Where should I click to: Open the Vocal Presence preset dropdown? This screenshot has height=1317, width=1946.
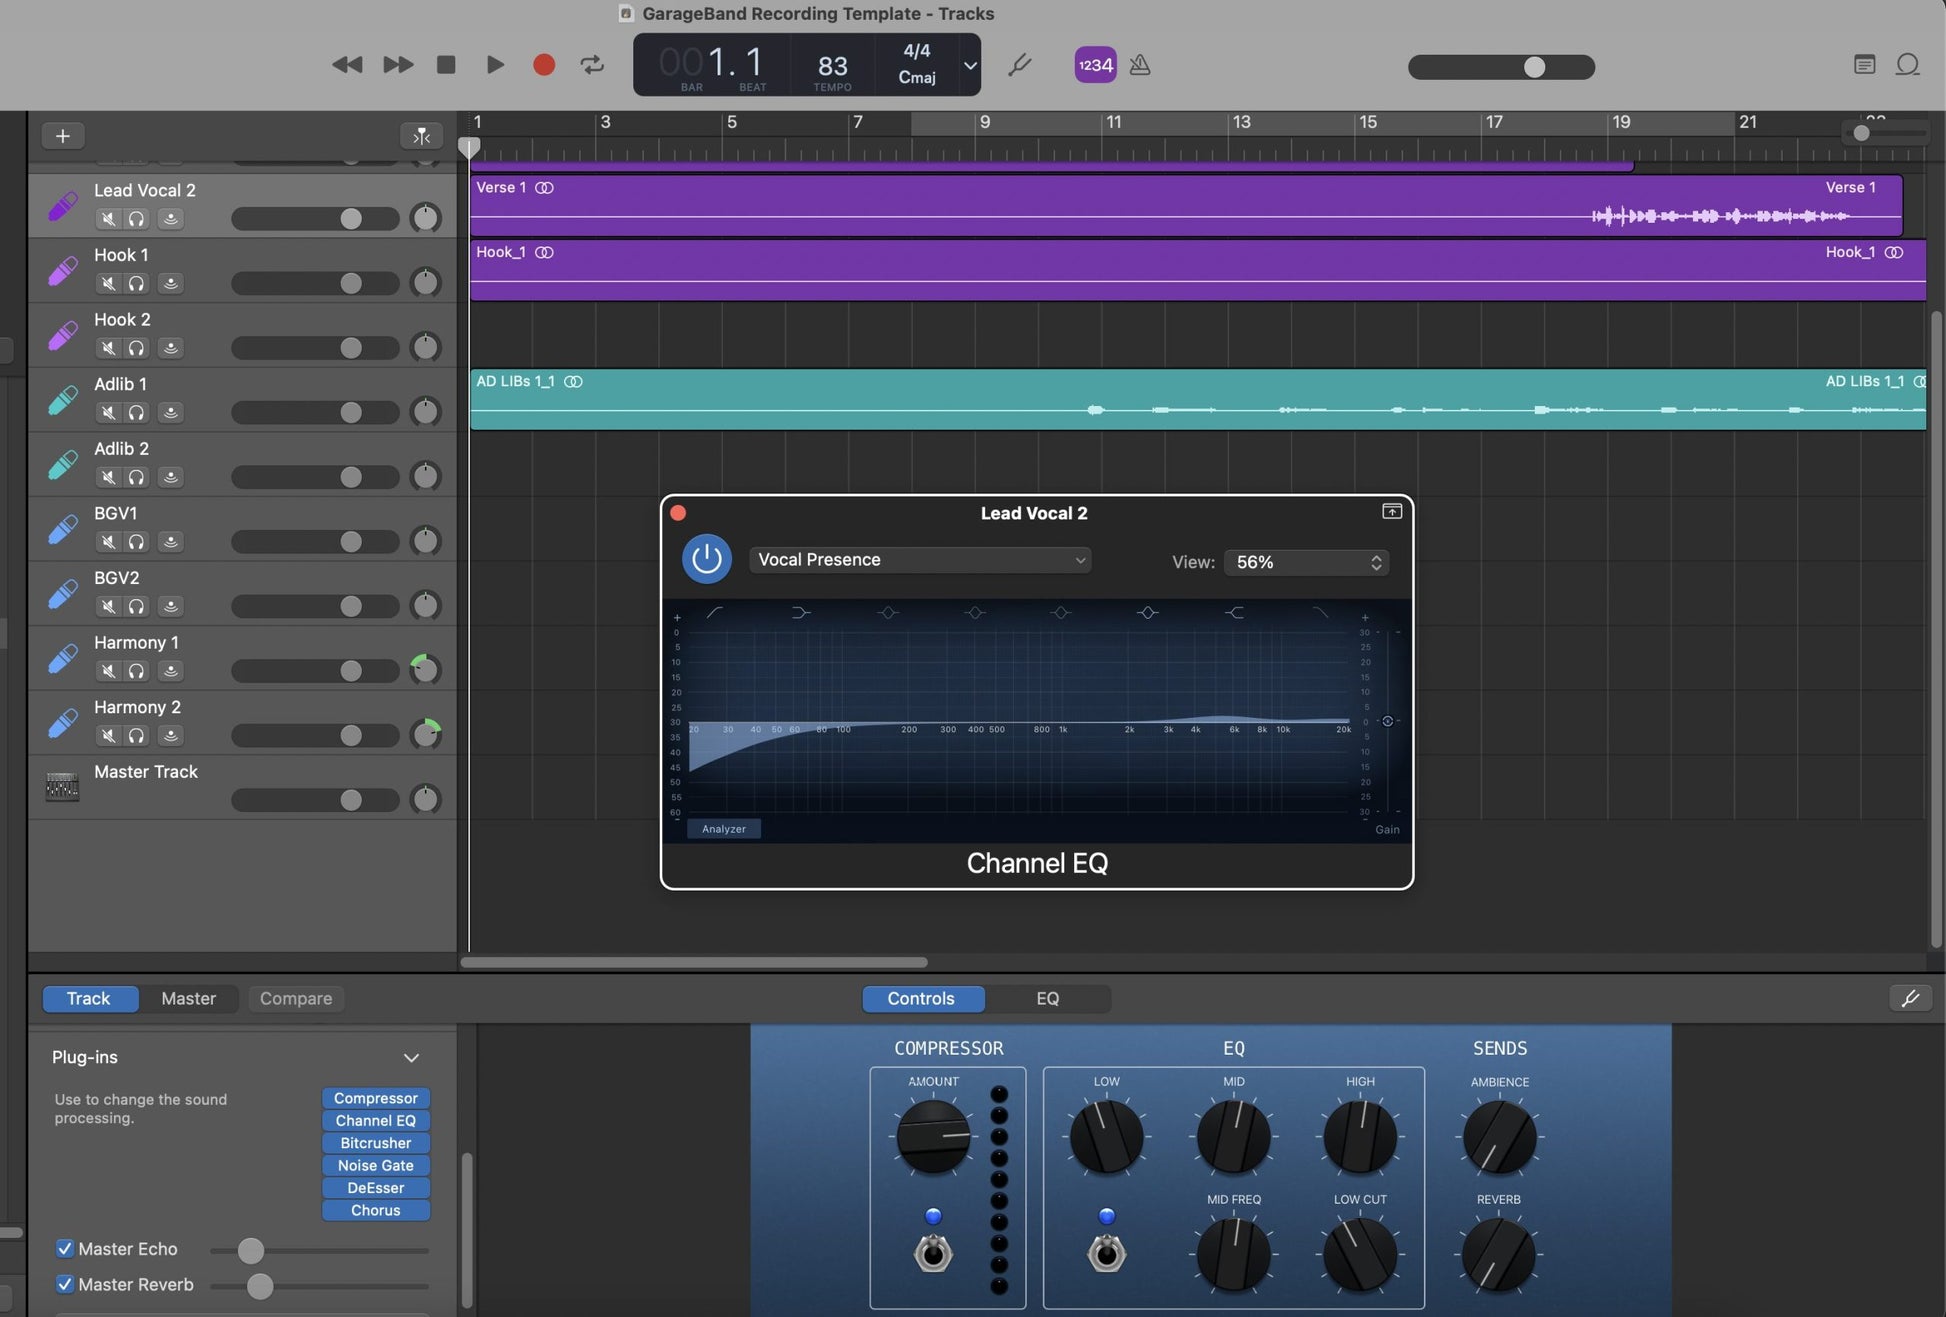[920, 560]
